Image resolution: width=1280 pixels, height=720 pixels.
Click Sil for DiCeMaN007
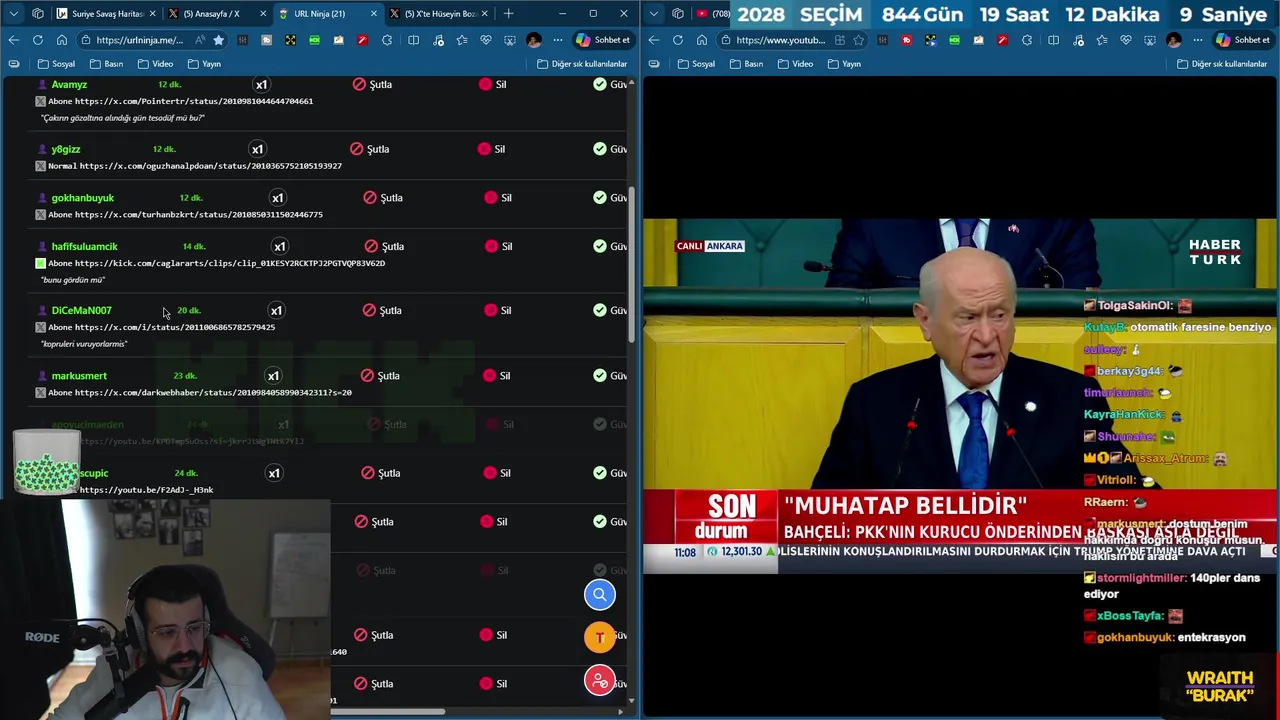[x=498, y=310]
